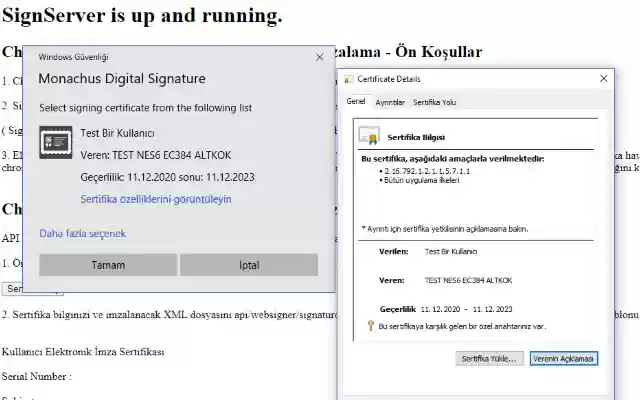Viewport: 640px width, 400px height.
Task: Open the Daha fazla seçenek link
Action: (82, 233)
